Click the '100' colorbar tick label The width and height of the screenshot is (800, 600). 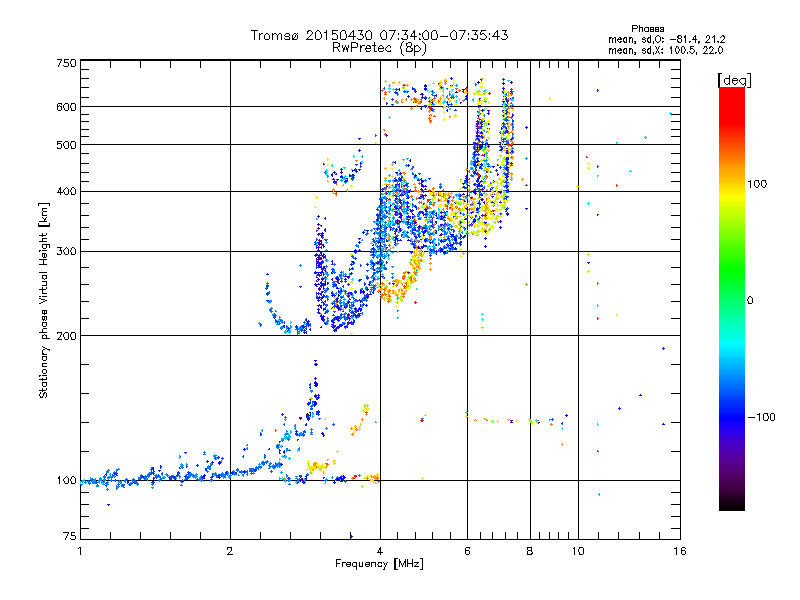[757, 184]
